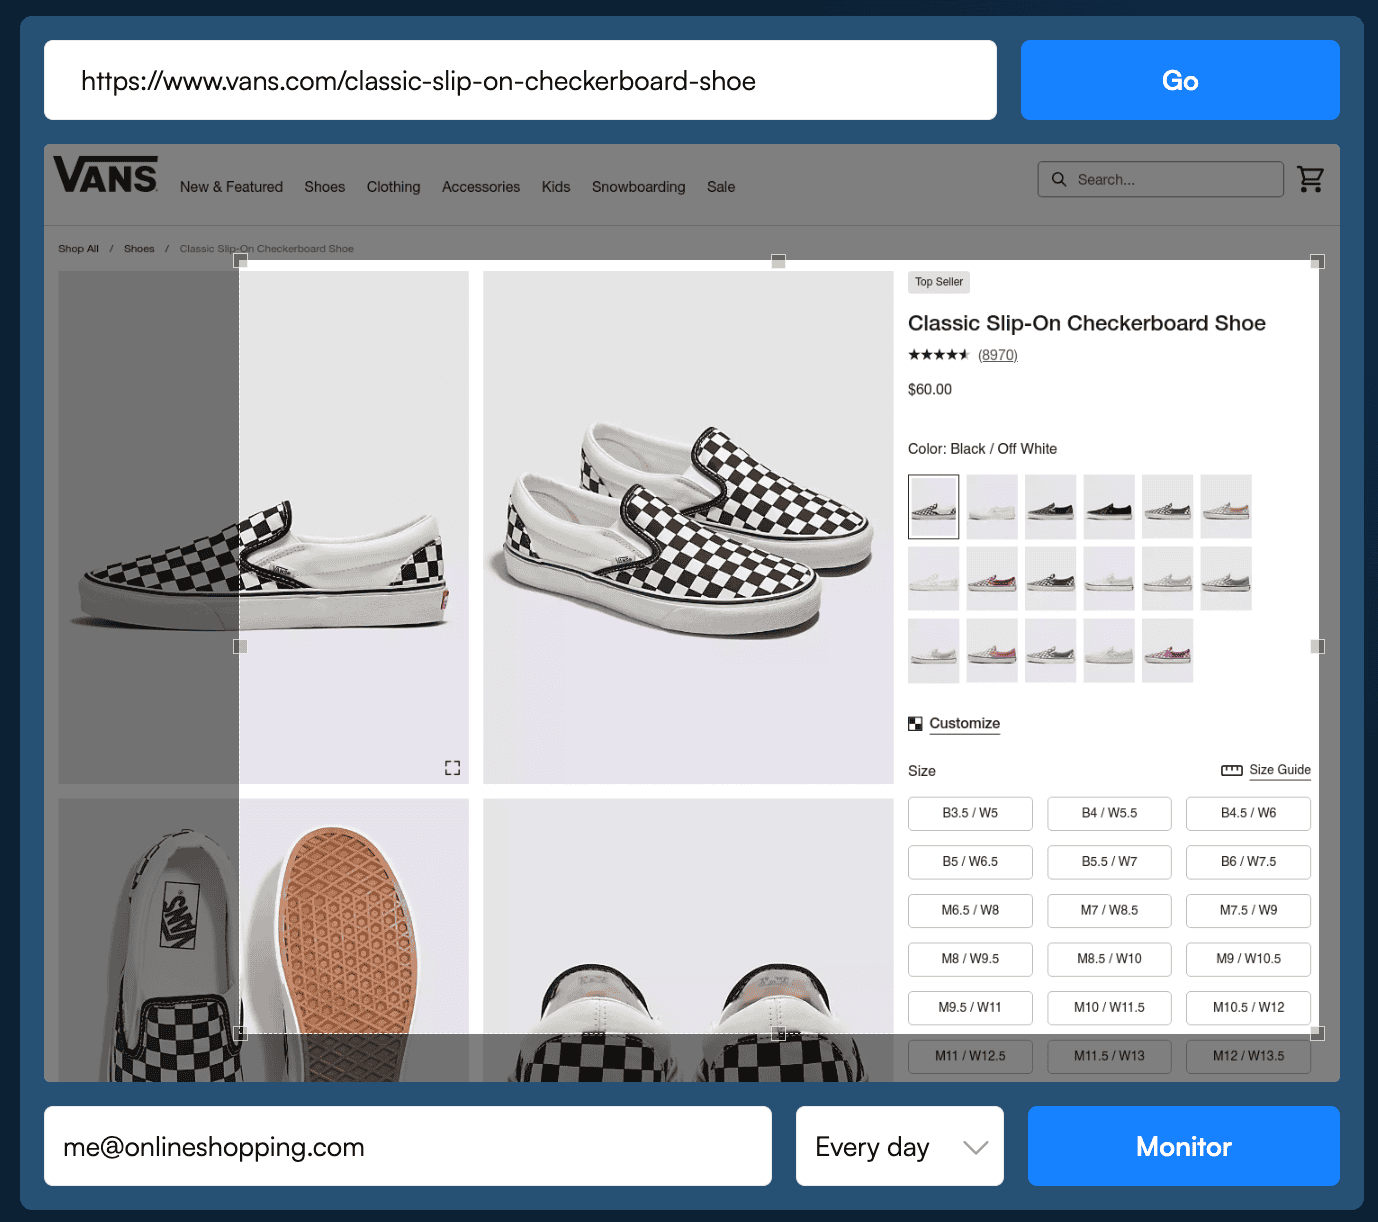1378x1222 pixels.
Task: Open the Accessories menu
Action: pos(481,187)
